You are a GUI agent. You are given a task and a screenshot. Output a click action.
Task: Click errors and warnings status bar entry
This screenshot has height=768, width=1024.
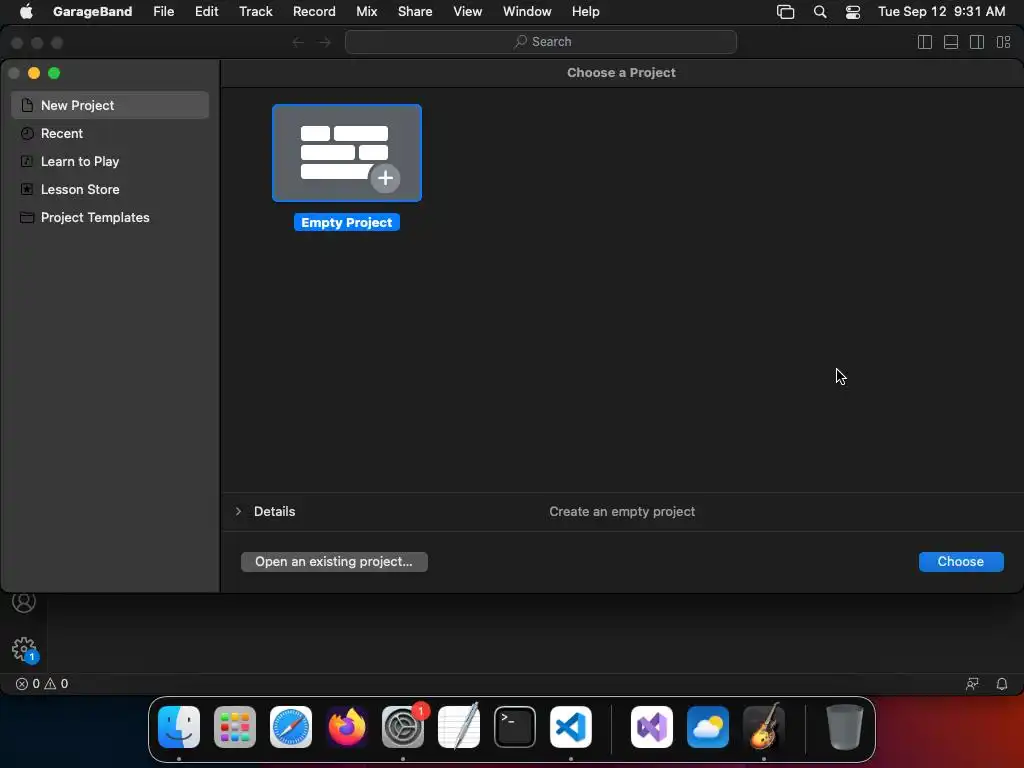(42, 684)
